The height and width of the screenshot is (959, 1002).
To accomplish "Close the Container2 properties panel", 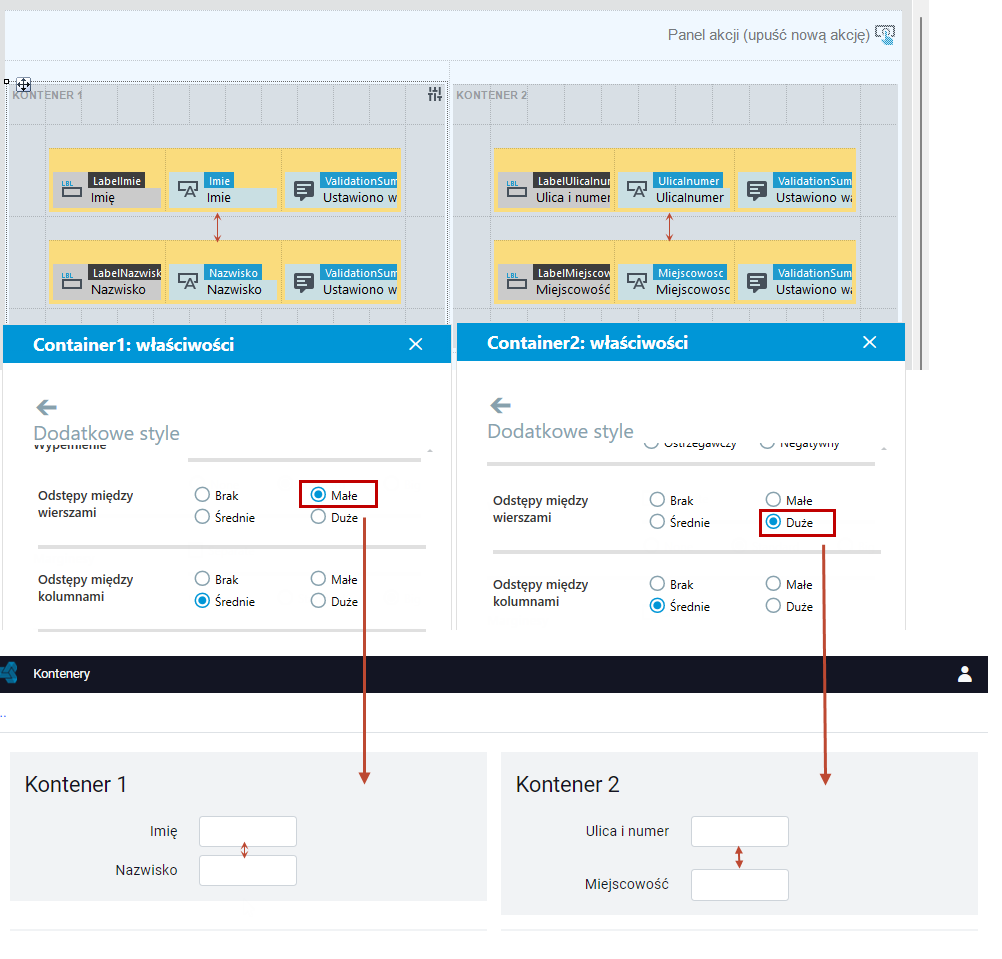I will [869, 342].
